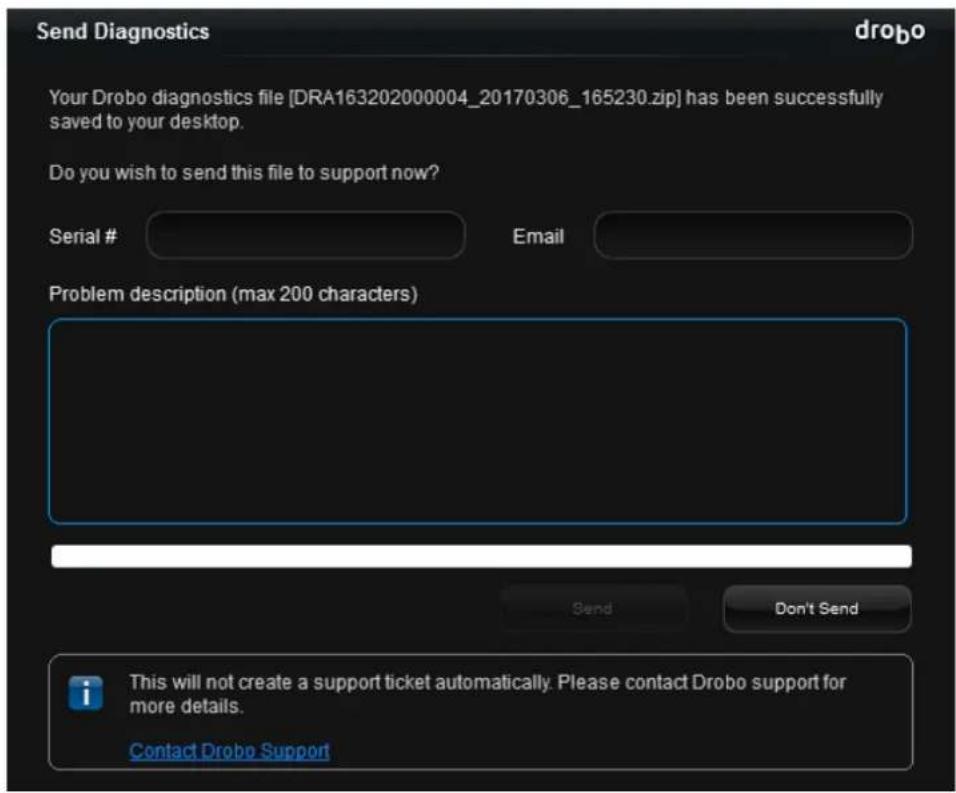Click the Serial # input field

[305, 235]
